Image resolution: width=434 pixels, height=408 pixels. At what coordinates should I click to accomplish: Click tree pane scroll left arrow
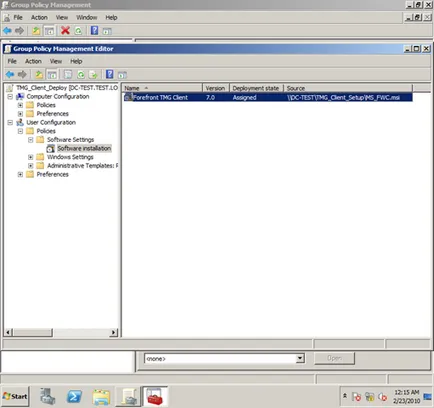9,332
